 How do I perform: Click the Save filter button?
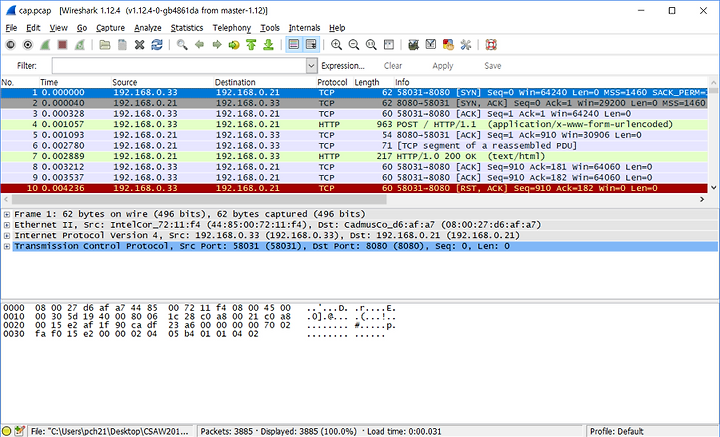(x=493, y=66)
